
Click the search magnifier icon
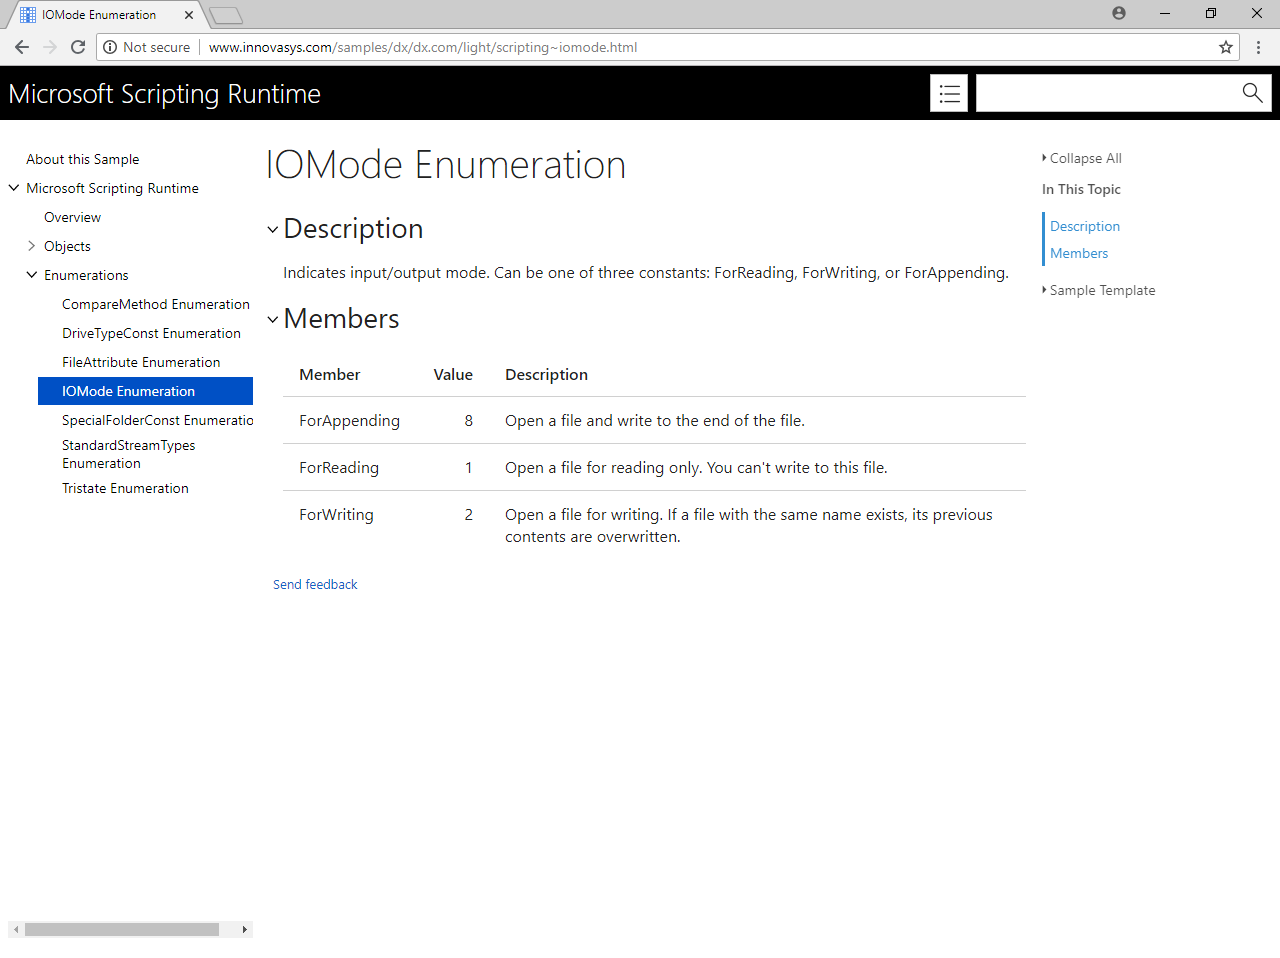[x=1252, y=93]
